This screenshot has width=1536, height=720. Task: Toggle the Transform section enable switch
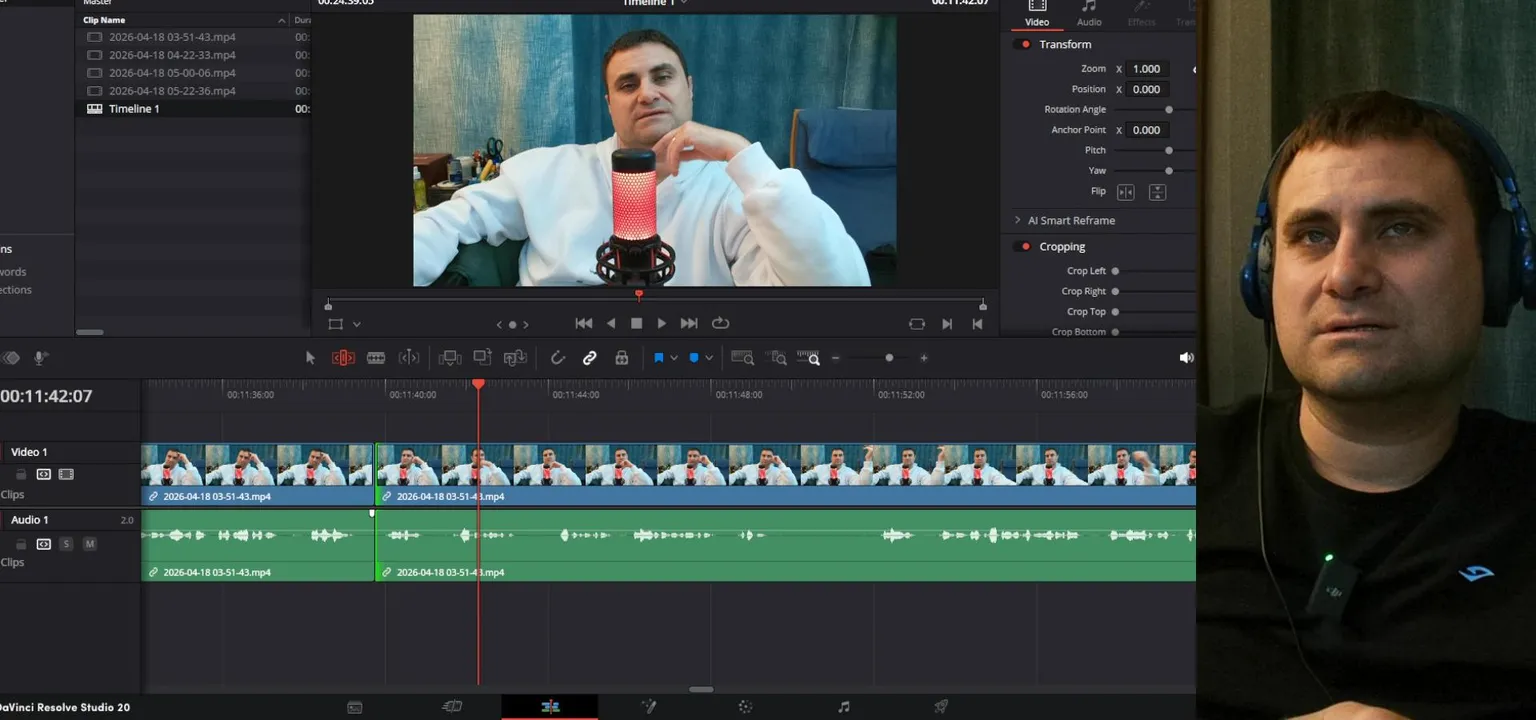coord(1022,45)
